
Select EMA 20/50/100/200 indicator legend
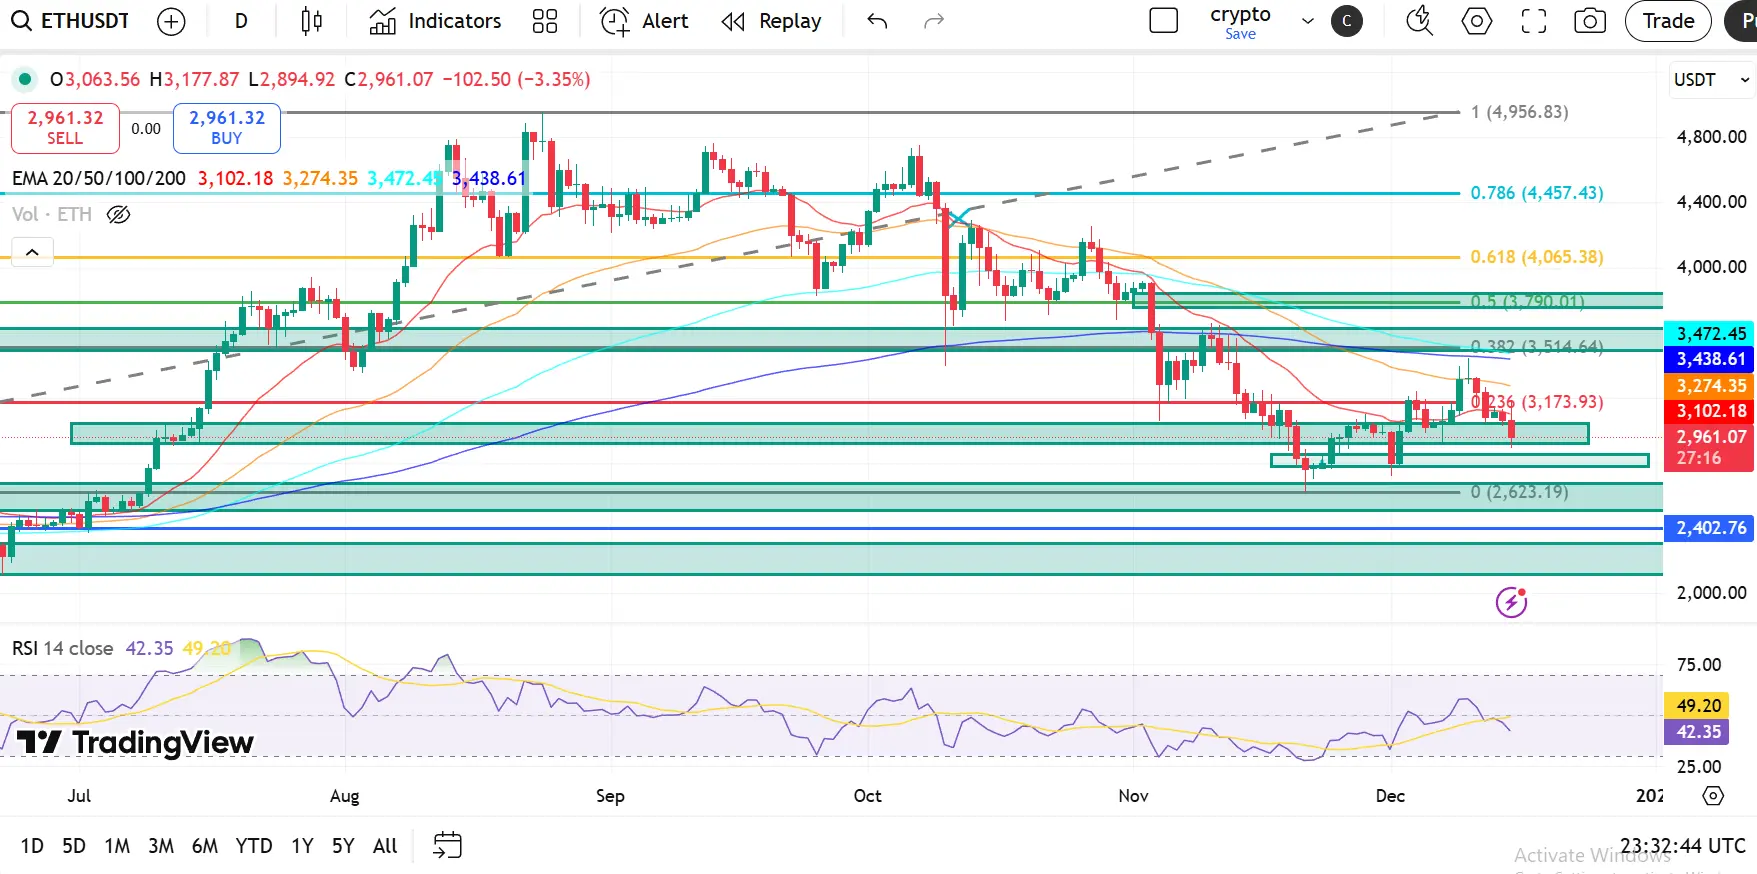(x=99, y=178)
